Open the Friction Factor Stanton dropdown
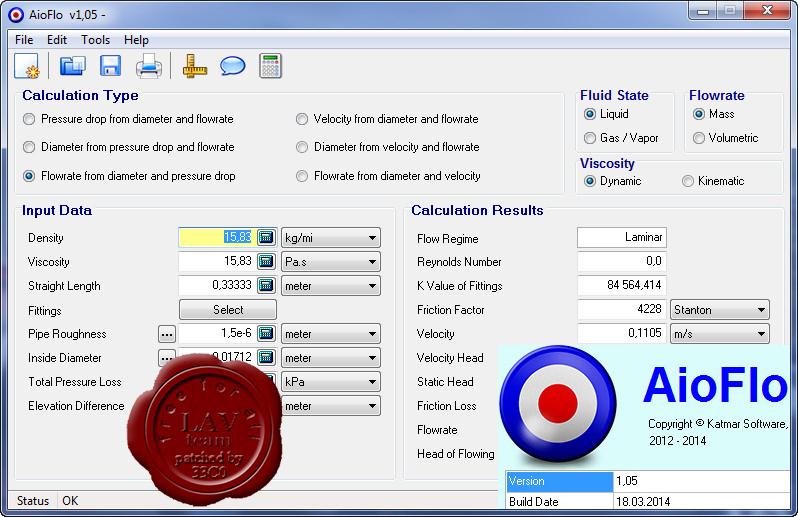The width and height of the screenshot is (798, 517). click(720, 309)
